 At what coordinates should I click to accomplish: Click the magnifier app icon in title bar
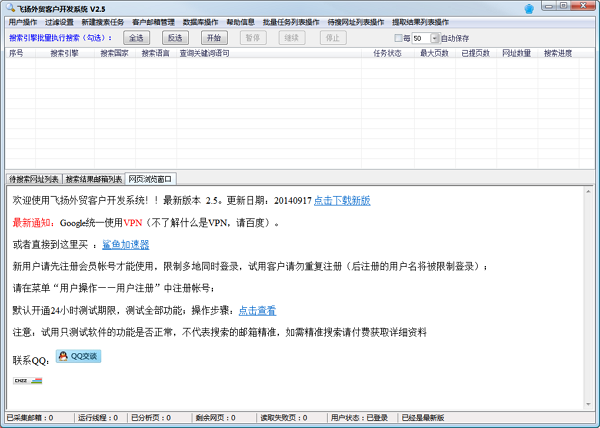click(10, 8)
